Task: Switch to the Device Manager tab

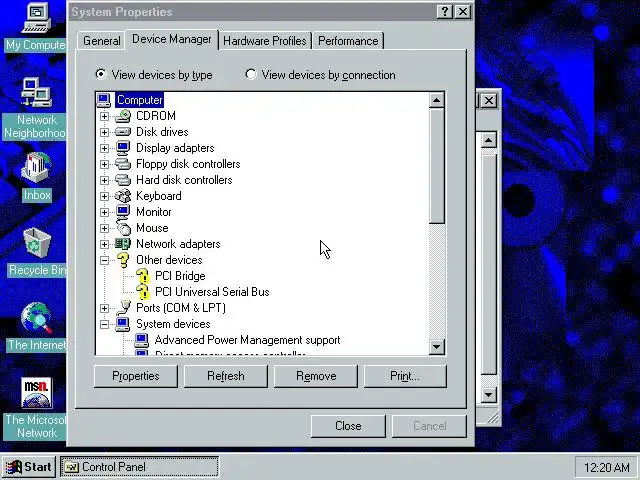Action: [x=172, y=40]
